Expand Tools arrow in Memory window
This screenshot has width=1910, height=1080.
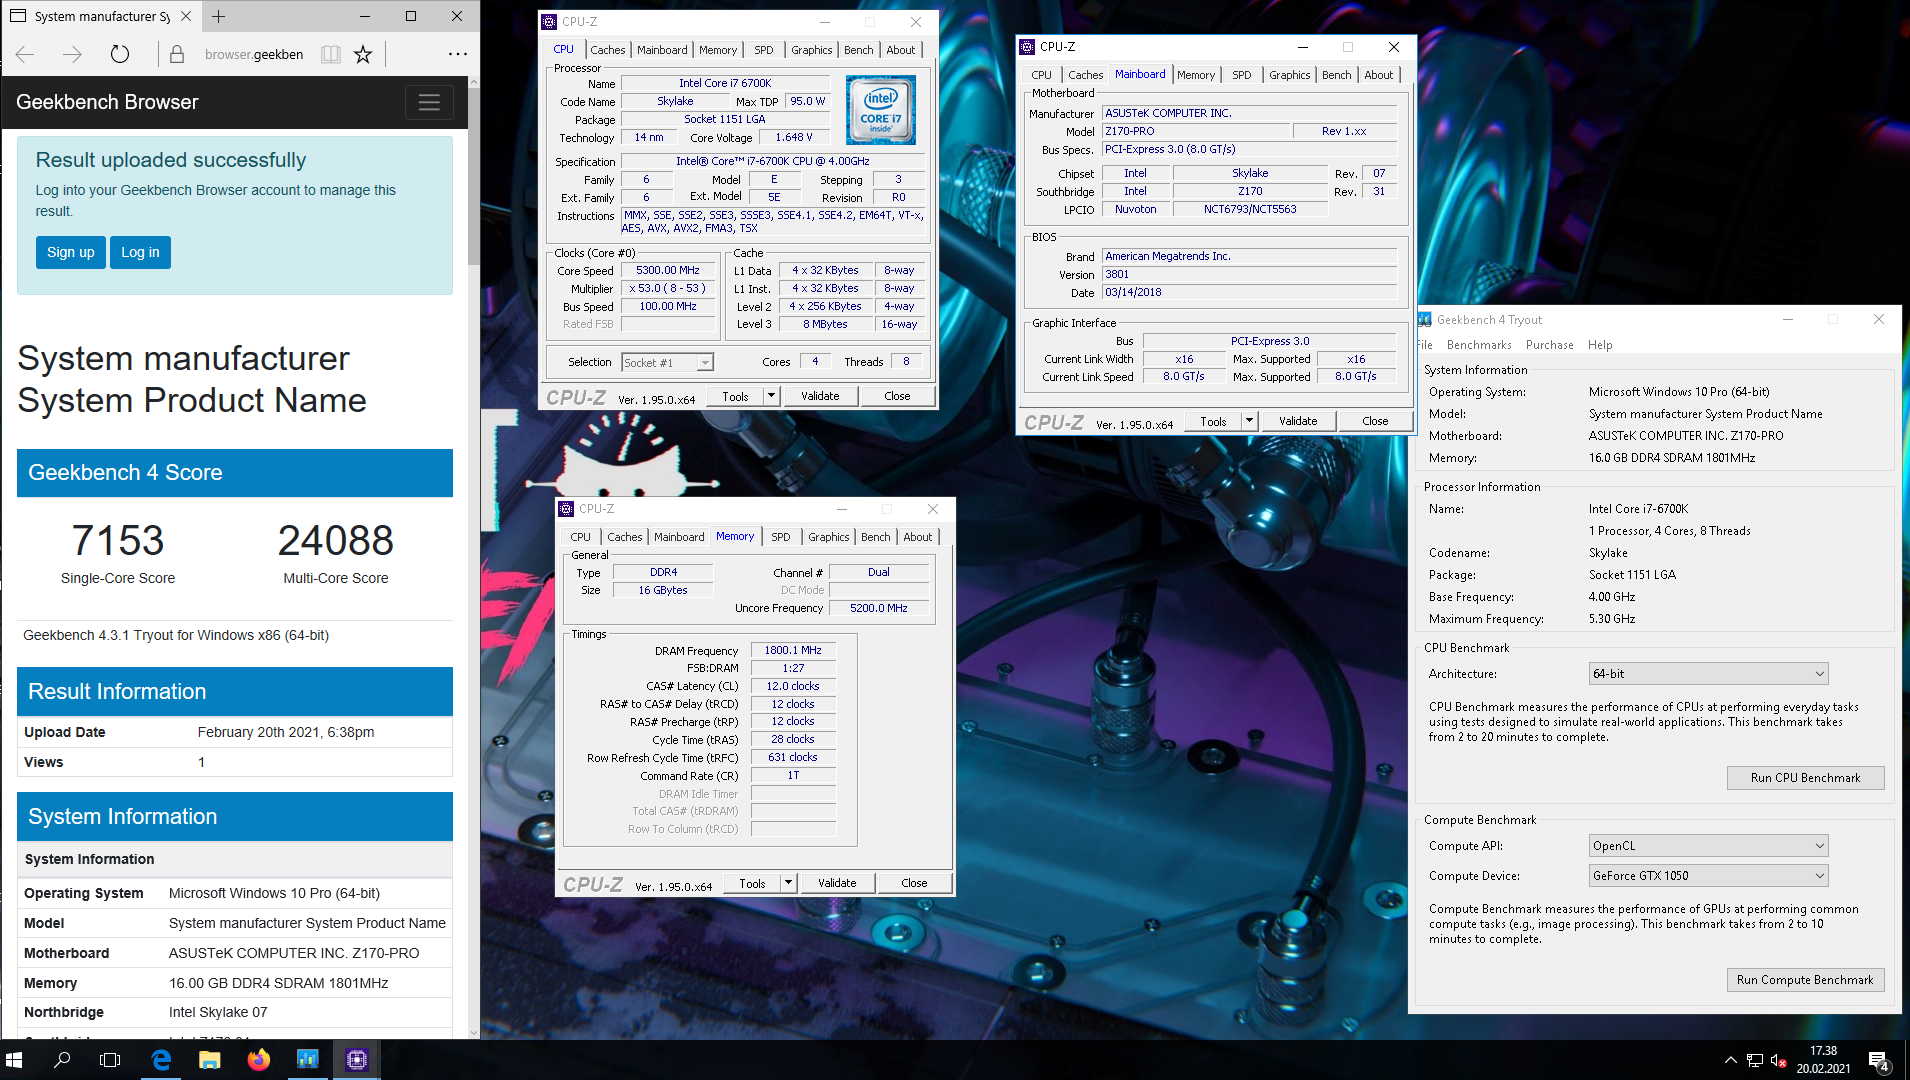[788, 883]
